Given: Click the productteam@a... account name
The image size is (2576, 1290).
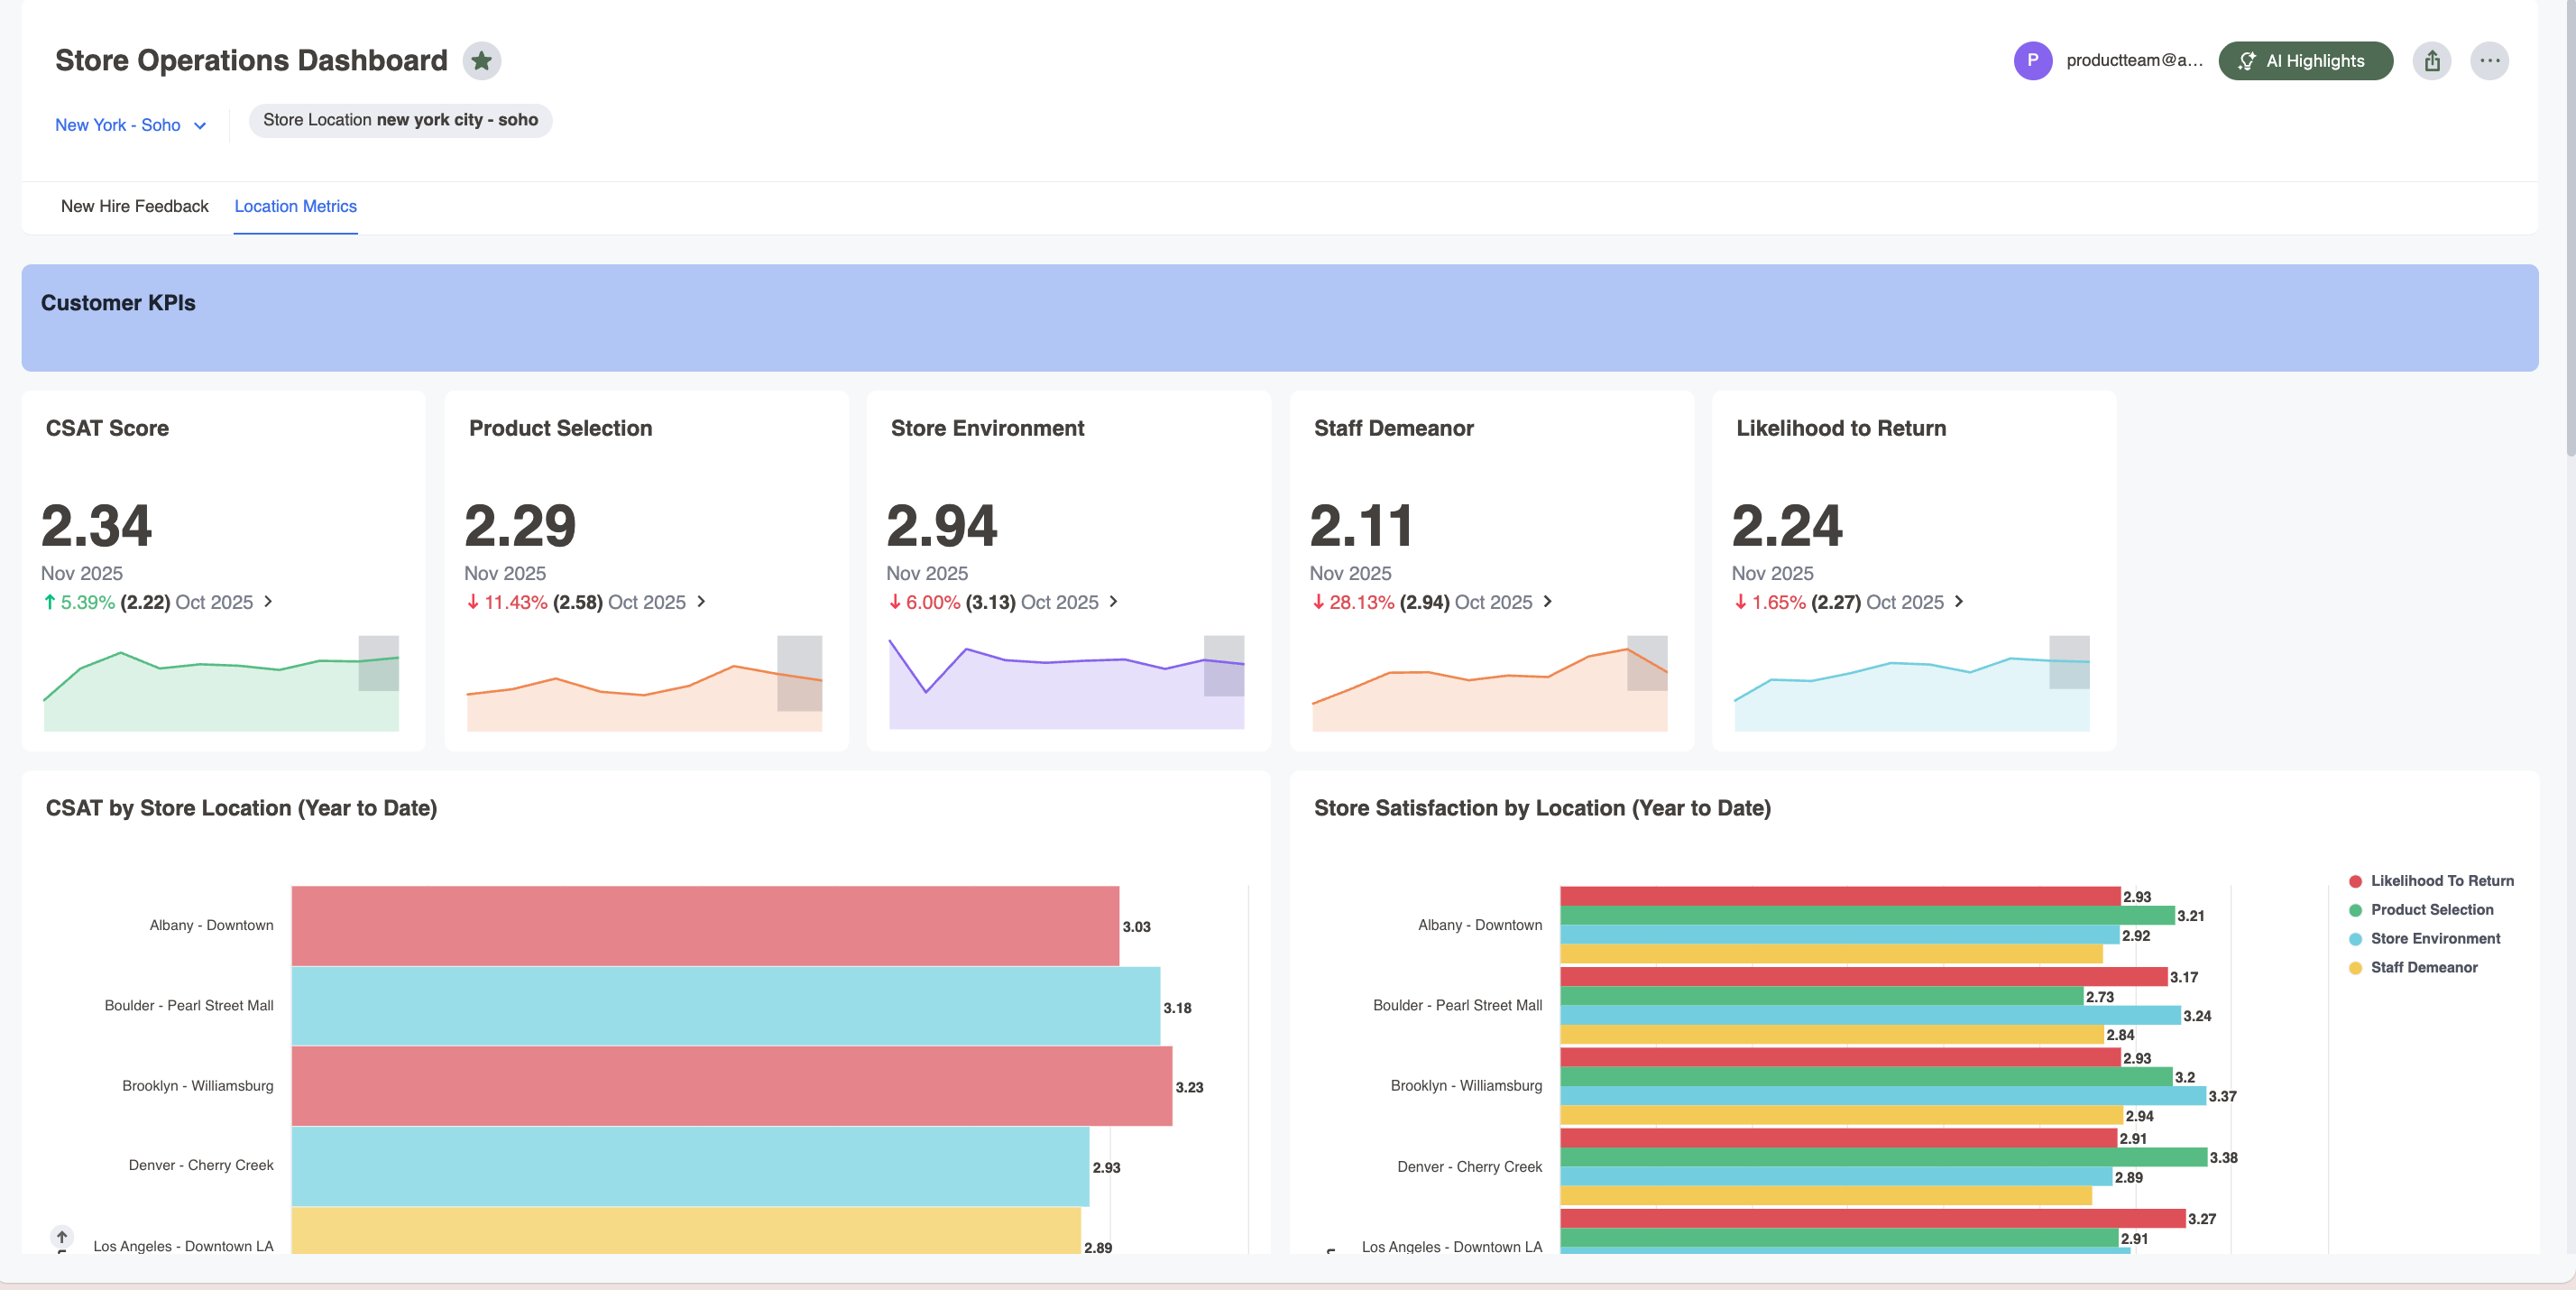Looking at the screenshot, I should point(2134,61).
